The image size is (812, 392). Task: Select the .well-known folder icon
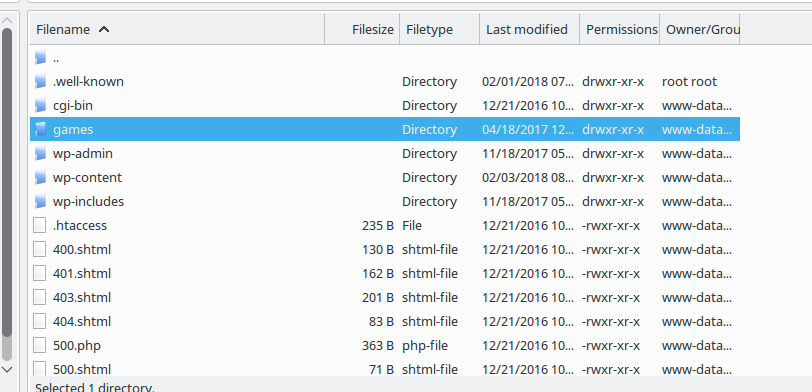(x=40, y=81)
